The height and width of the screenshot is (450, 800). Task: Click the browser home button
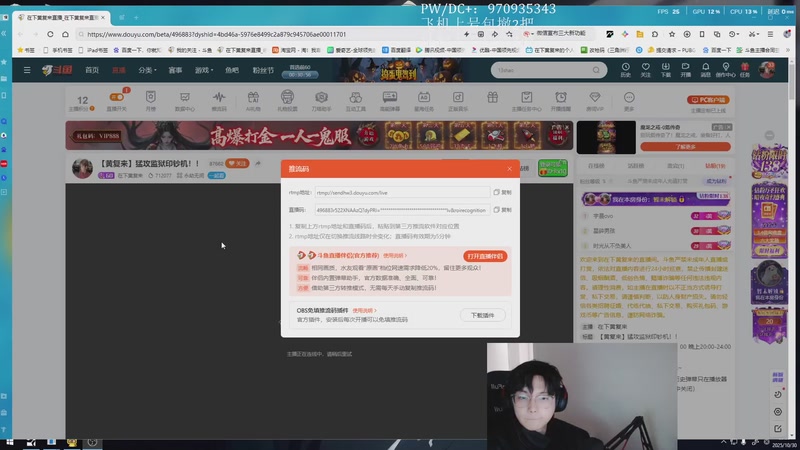pos(65,34)
